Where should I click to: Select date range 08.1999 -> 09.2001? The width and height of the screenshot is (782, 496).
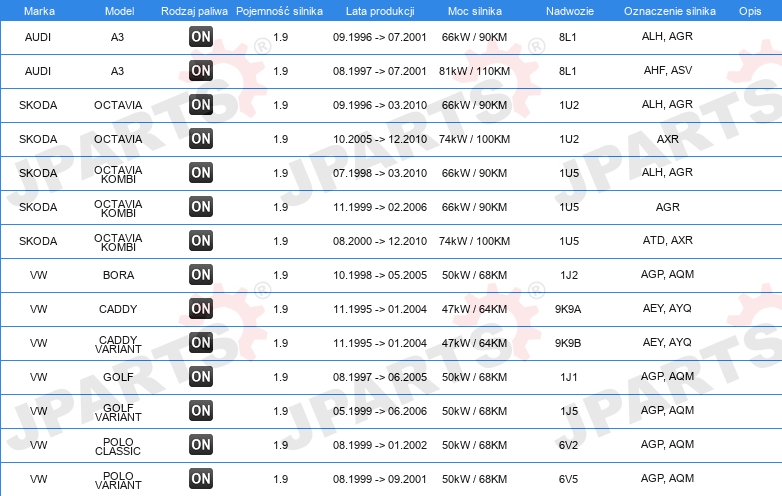[380, 479]
